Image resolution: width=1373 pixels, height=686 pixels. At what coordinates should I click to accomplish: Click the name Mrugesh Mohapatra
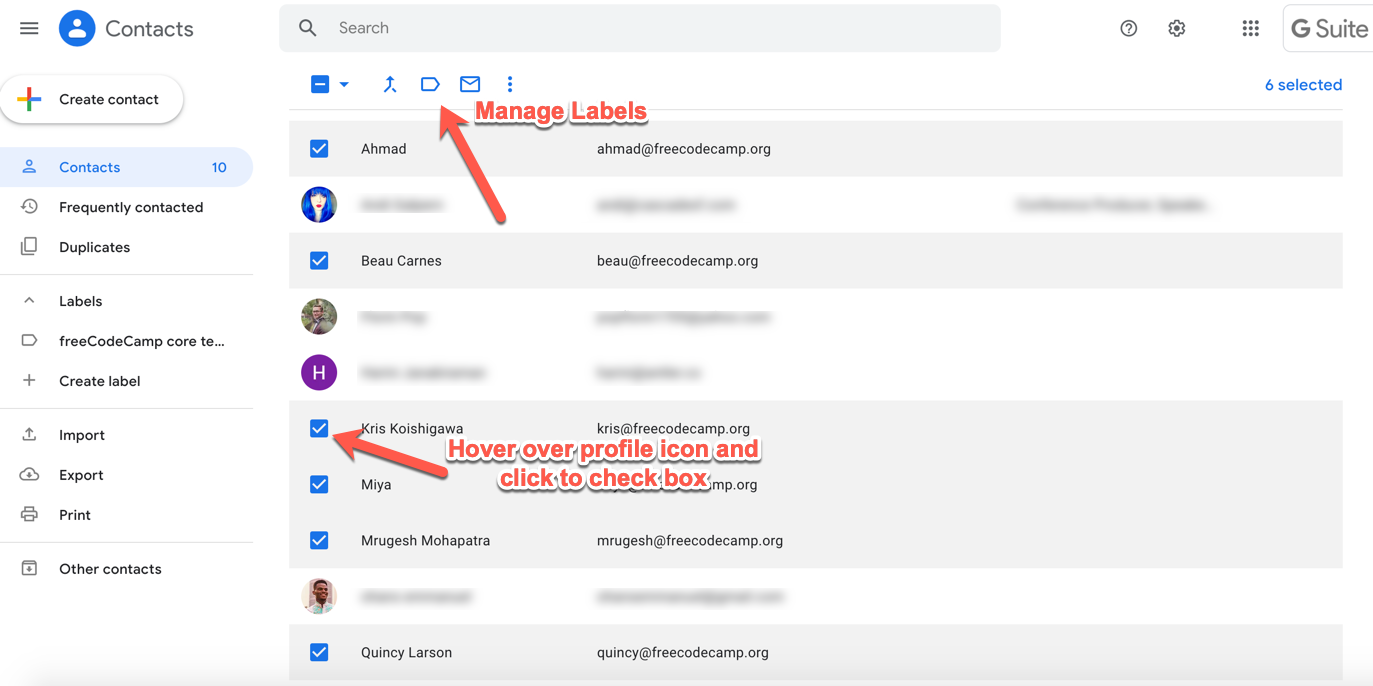point(426,541)
